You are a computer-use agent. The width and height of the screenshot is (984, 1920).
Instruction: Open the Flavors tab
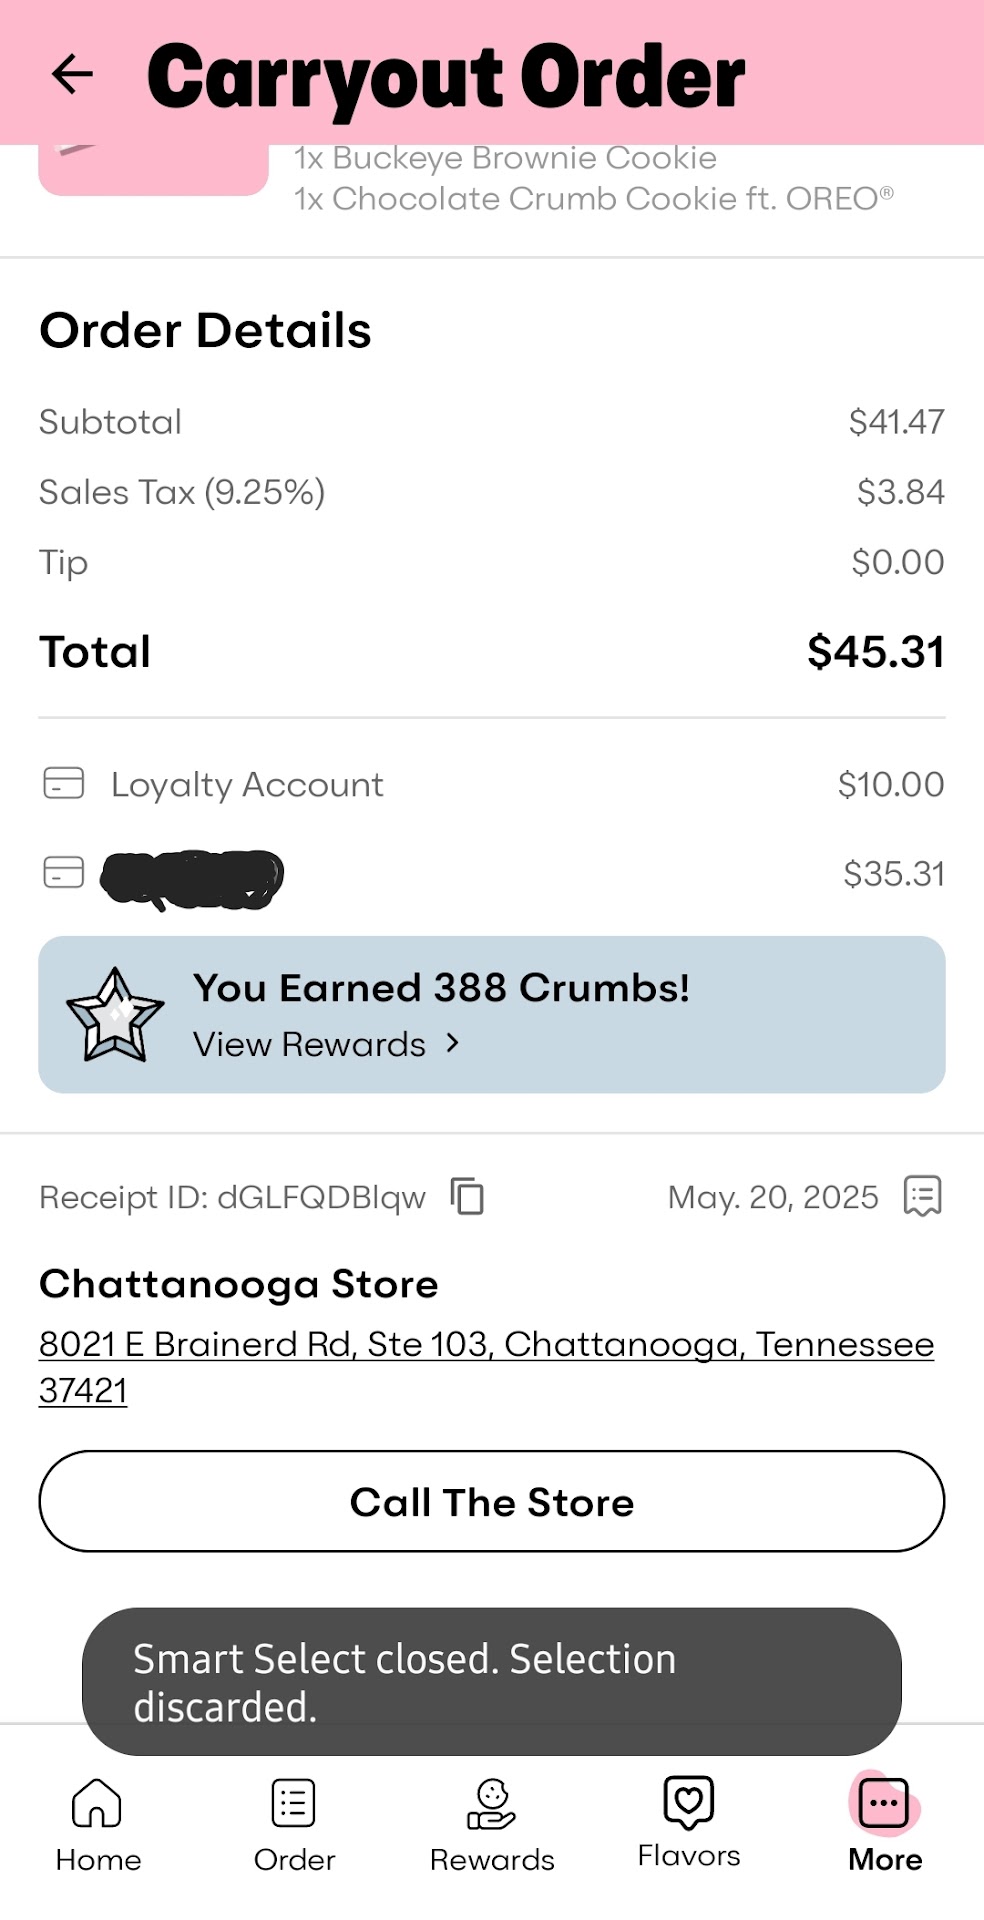tap(689, 1822)
